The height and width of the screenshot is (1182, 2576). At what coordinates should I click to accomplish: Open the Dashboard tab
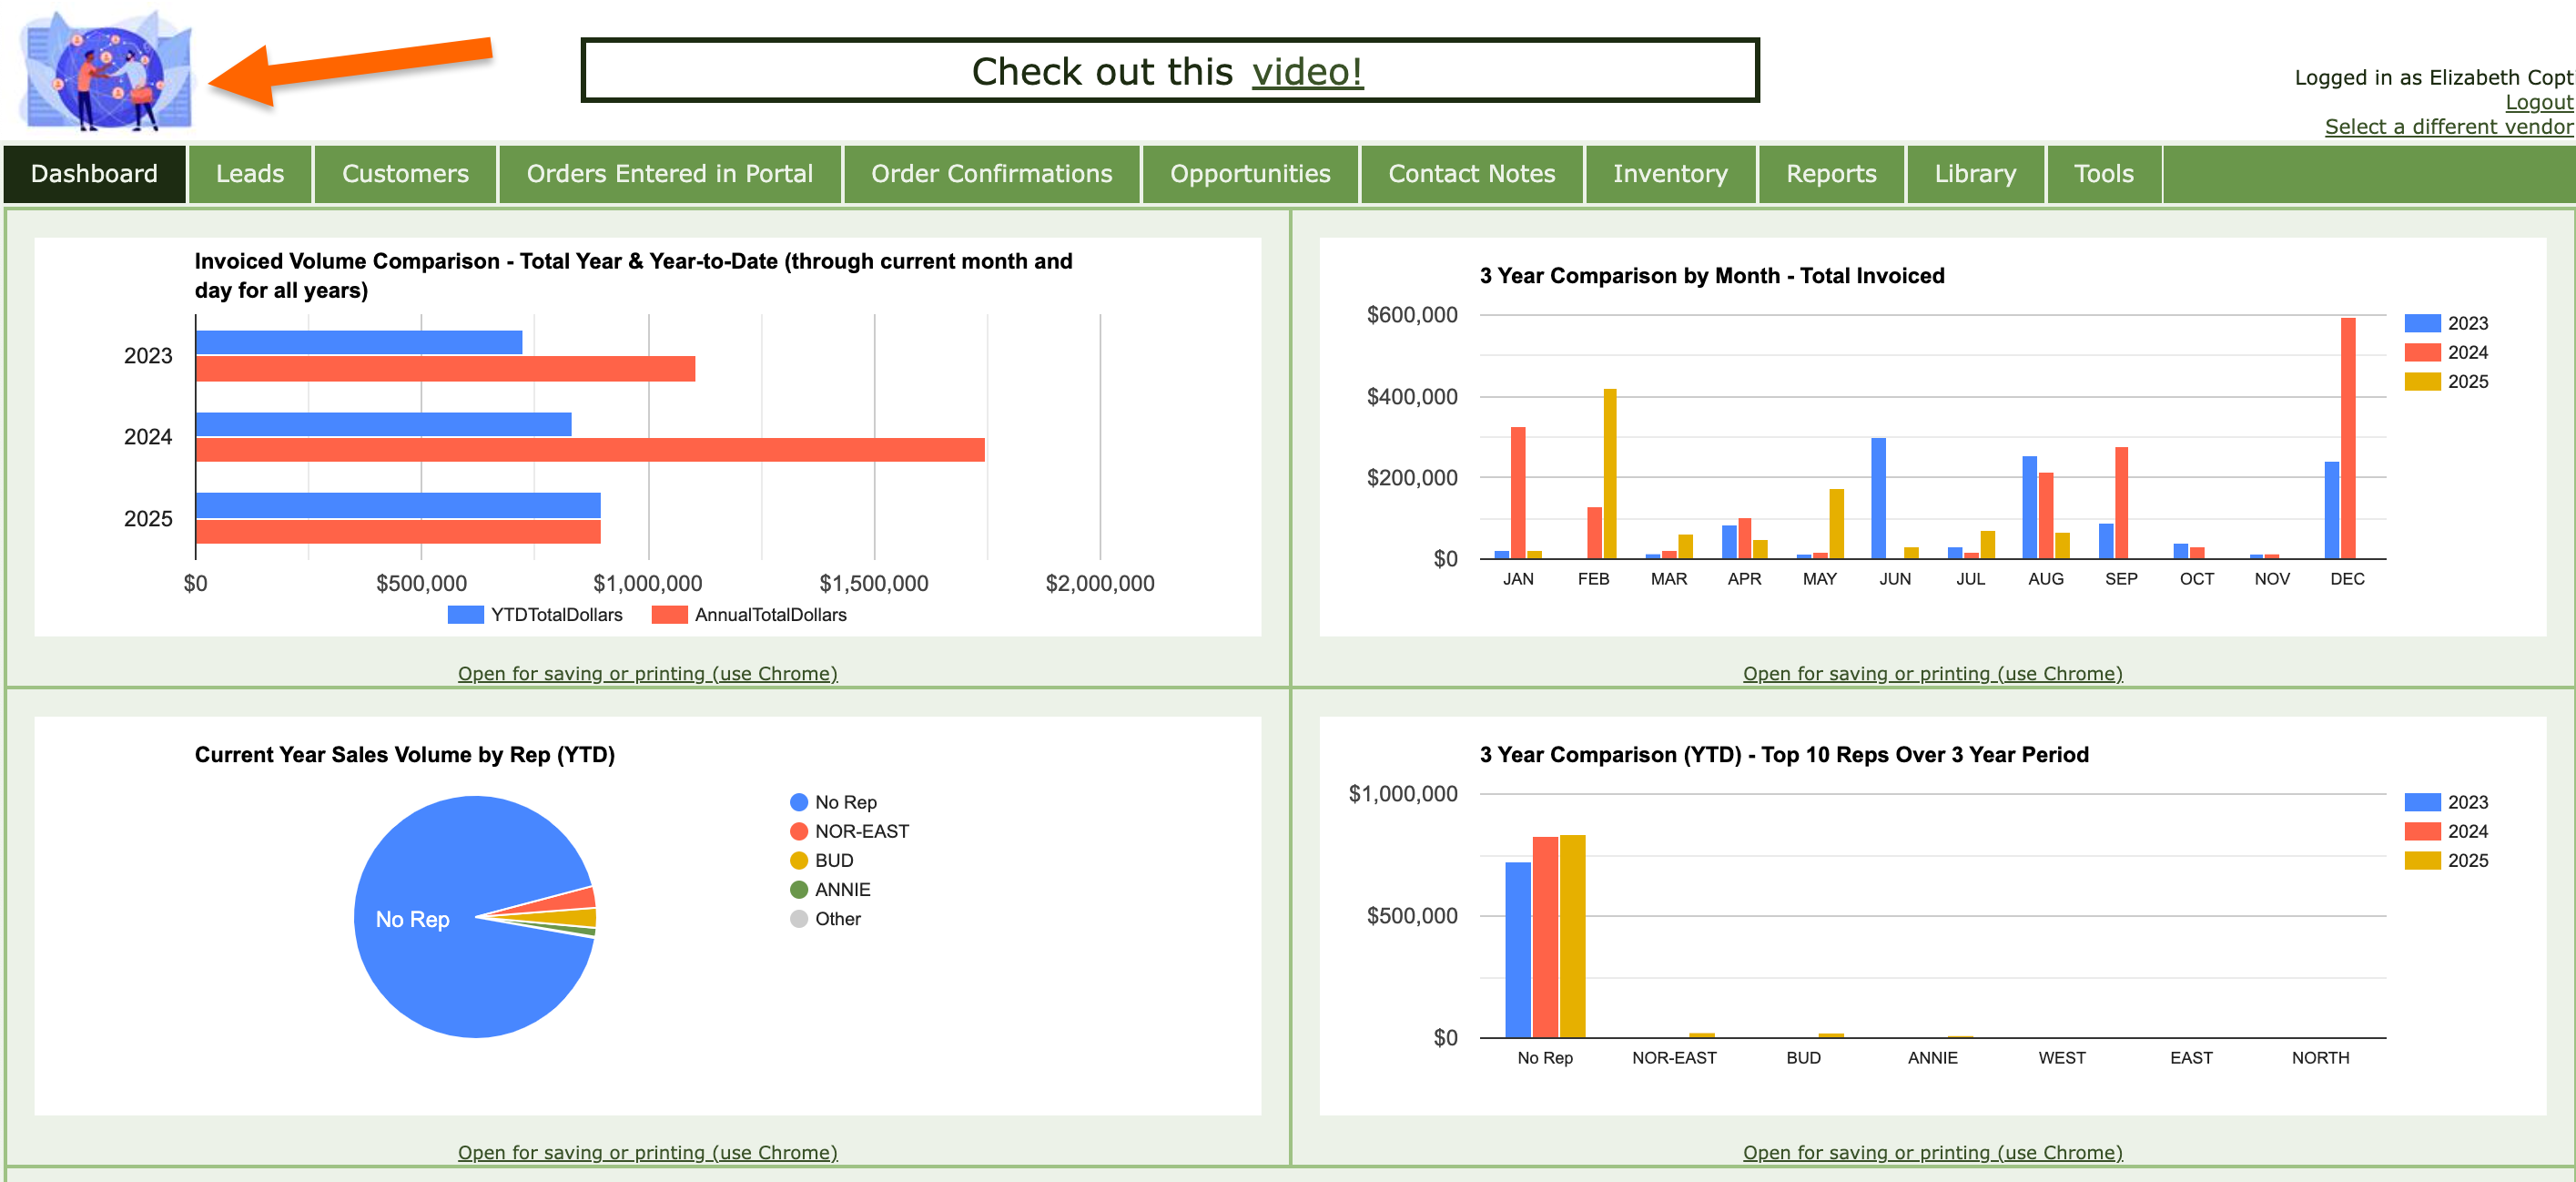(94, 174)
